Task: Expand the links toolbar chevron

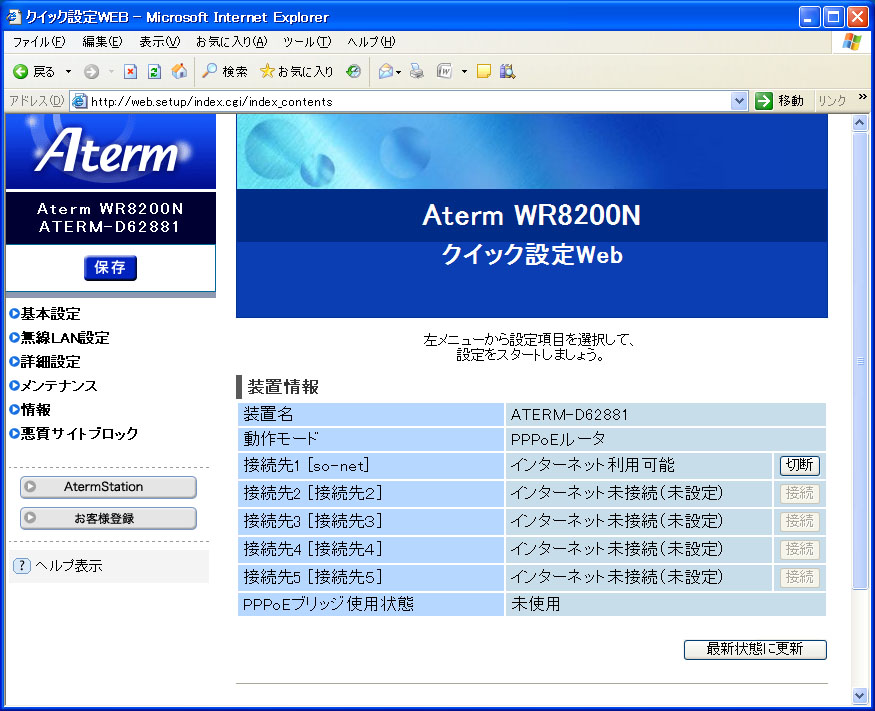Action: point(863,97)
